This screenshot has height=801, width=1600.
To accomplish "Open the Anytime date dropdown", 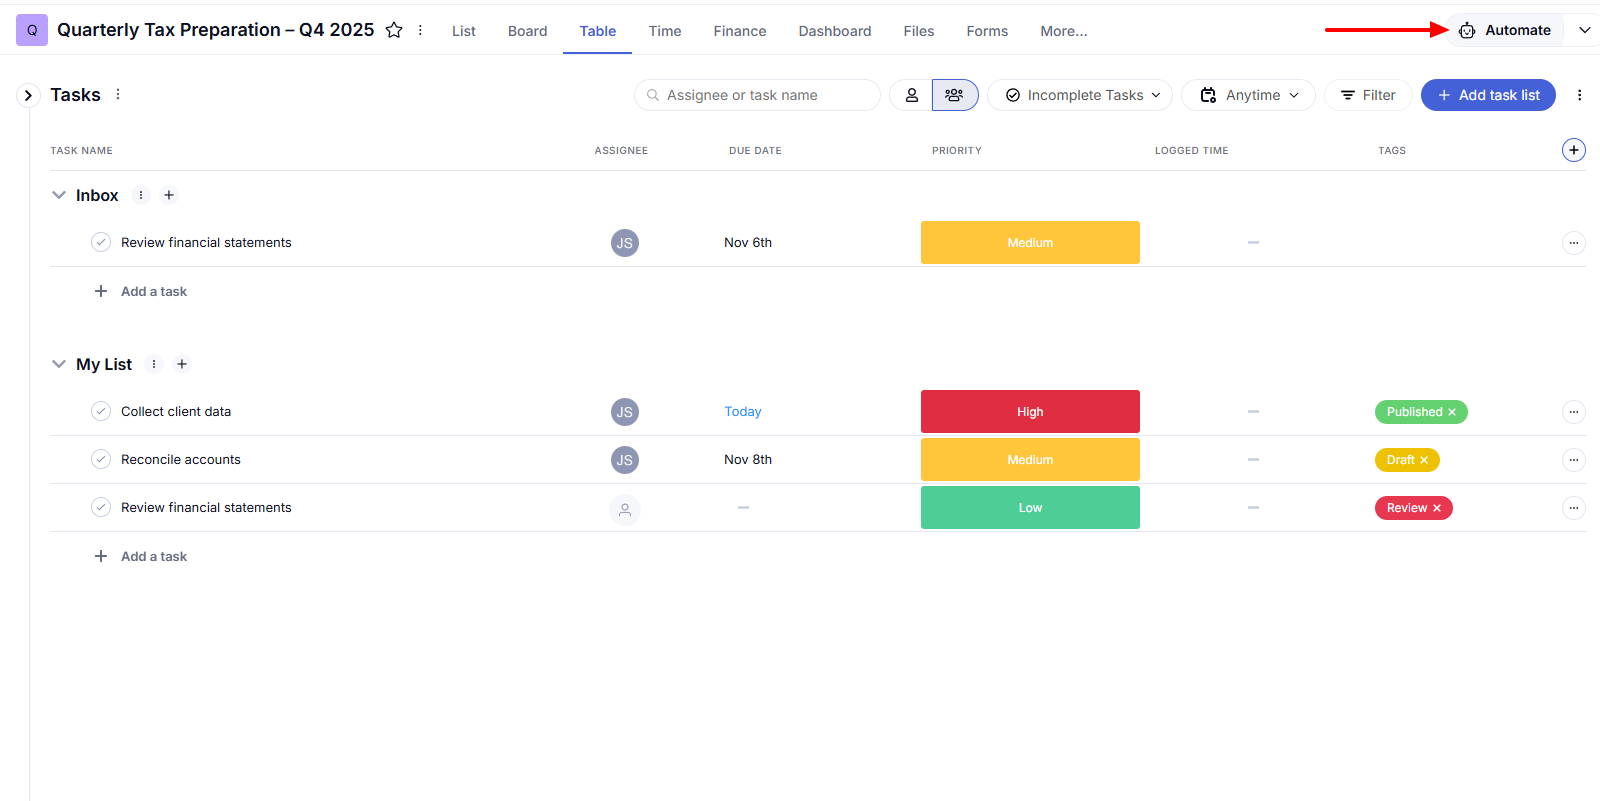I will point(1248,95).
